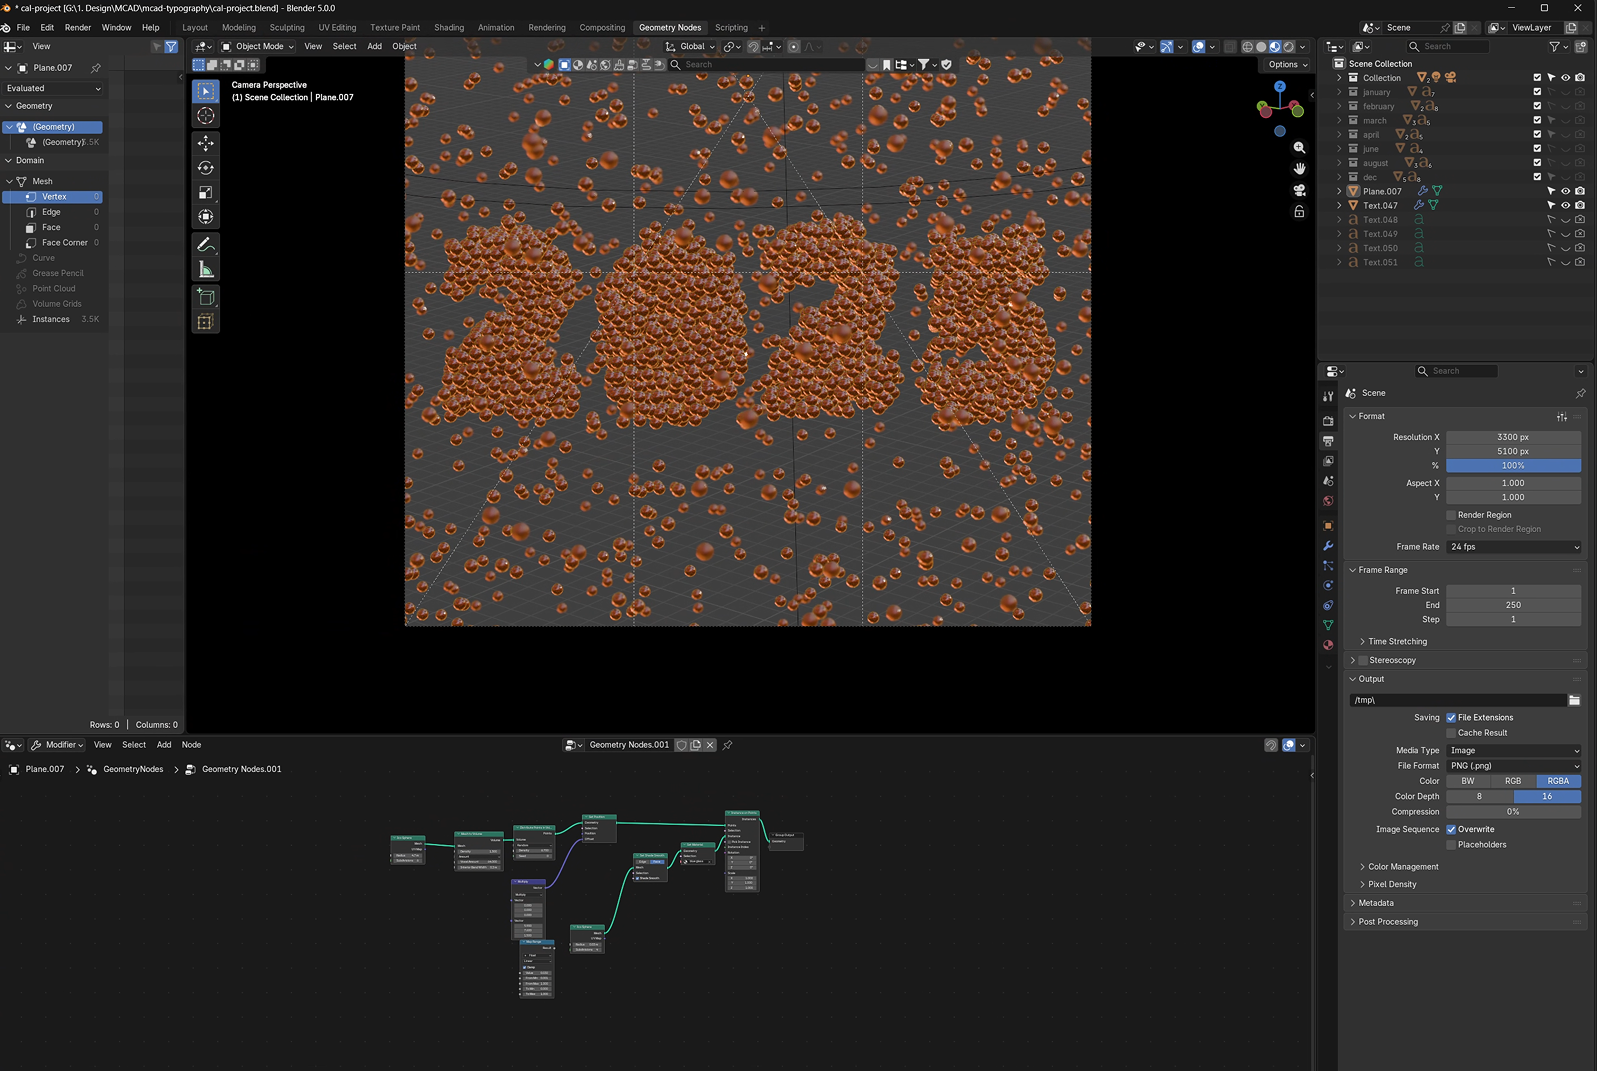Pin the Geometry Nodes.001 node tree

tap(728, 745)
